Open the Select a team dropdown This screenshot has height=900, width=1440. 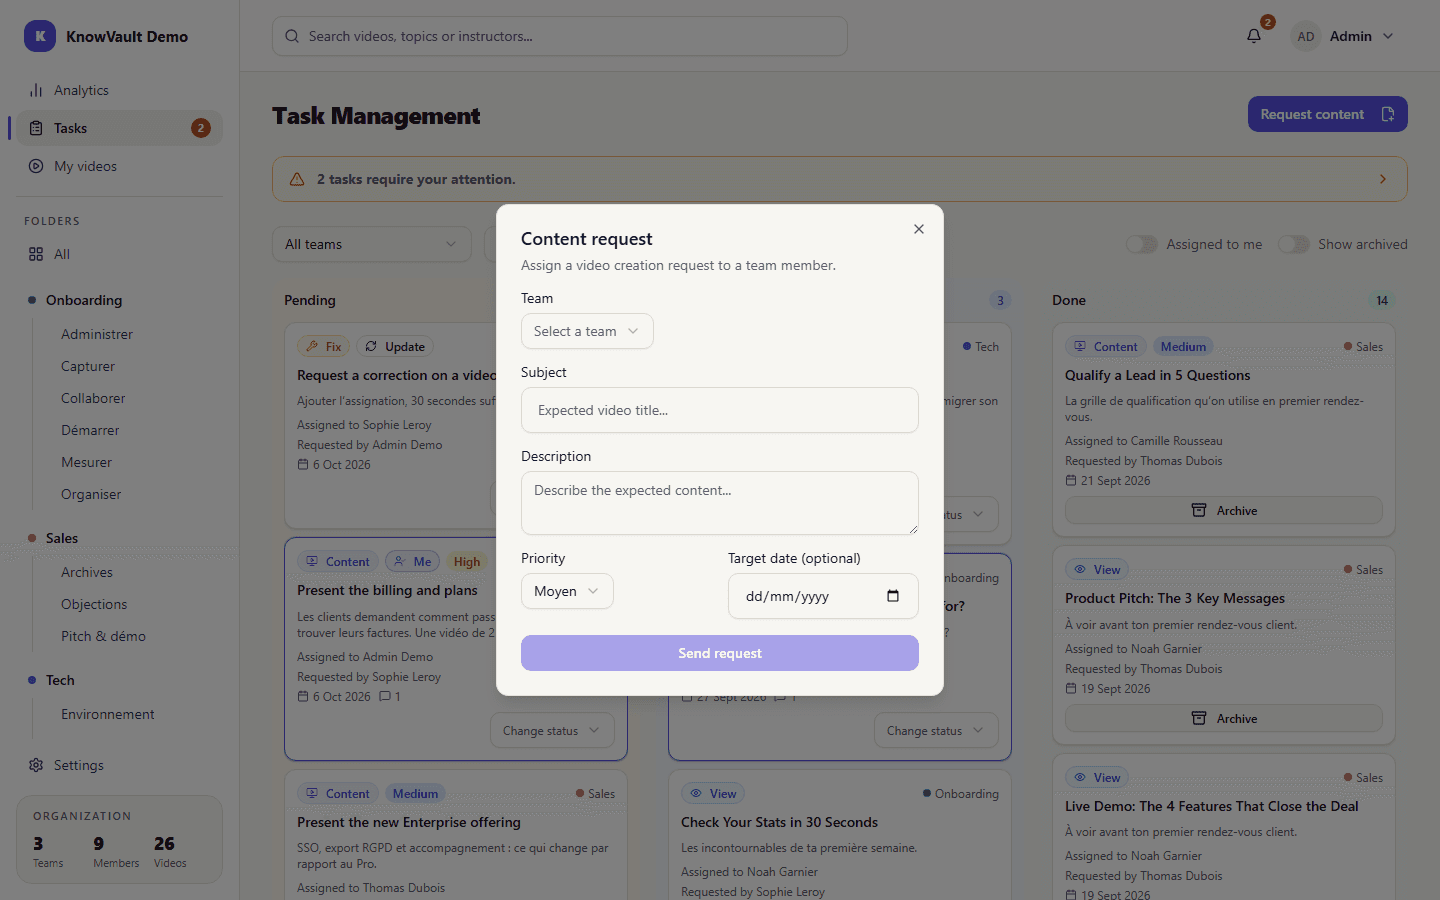pos(587,331)
